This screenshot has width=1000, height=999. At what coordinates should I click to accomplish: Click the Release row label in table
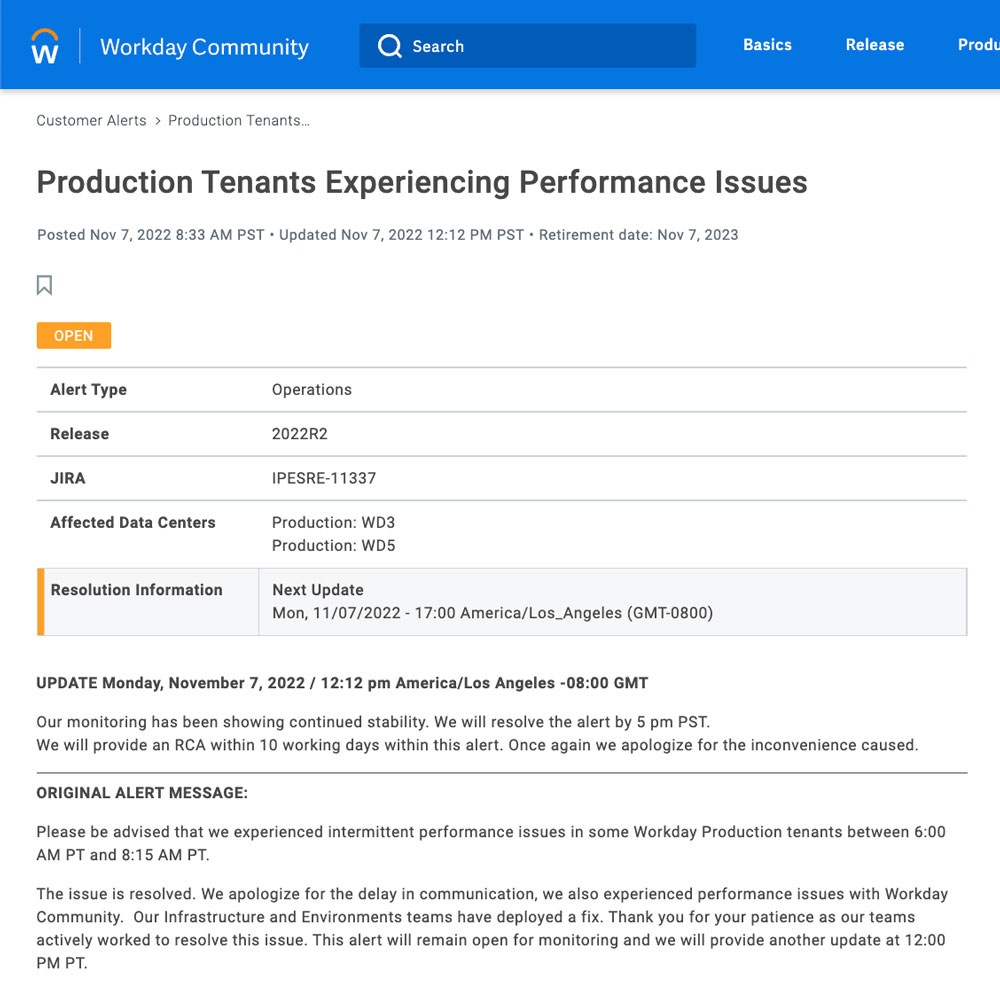click(x=80, y=434)
